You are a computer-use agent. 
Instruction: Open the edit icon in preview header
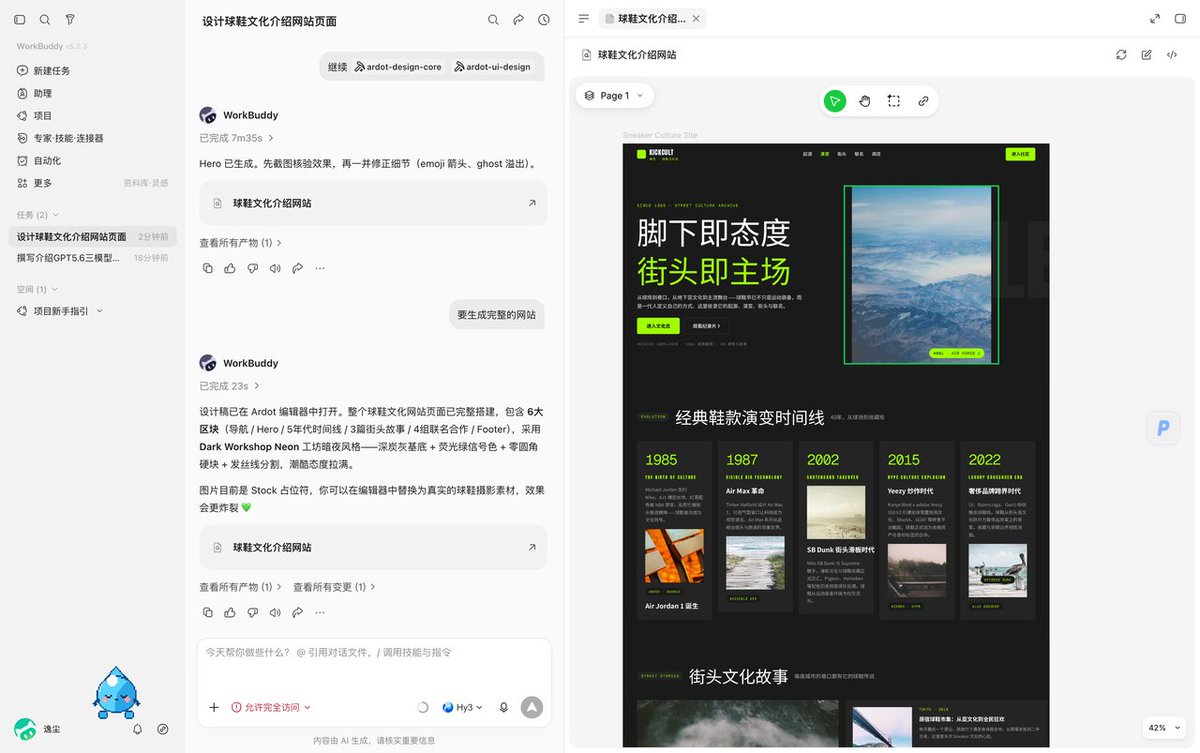pos(1147,55)
